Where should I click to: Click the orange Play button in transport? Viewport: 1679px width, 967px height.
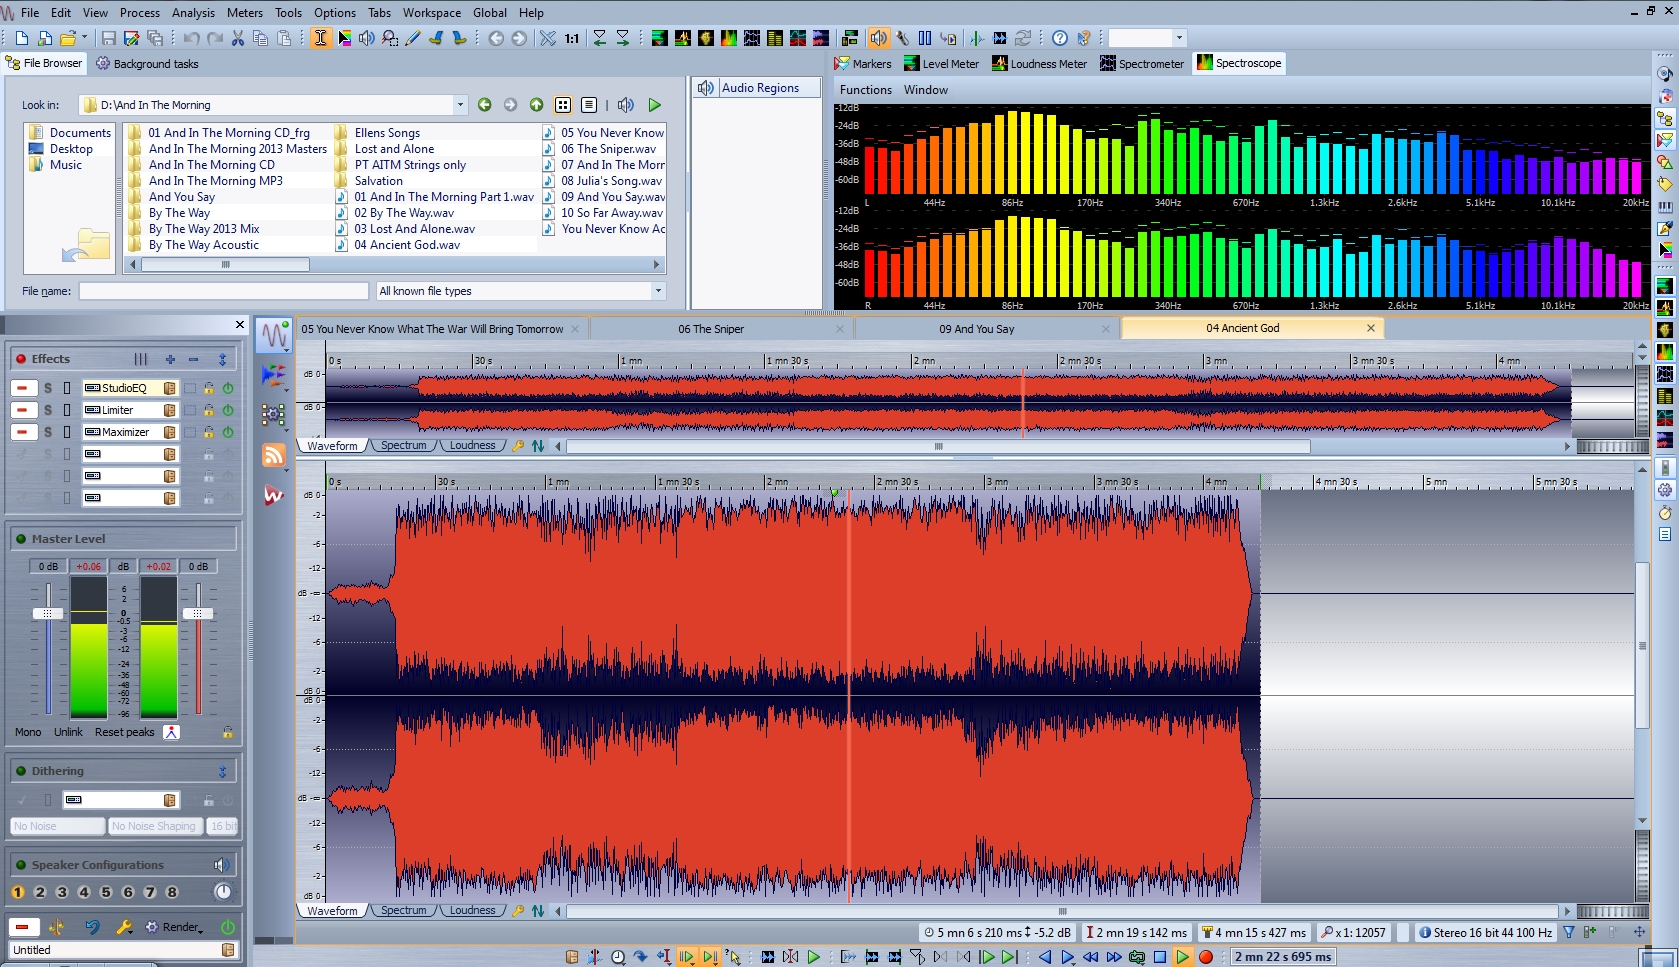coord(1182,957)
